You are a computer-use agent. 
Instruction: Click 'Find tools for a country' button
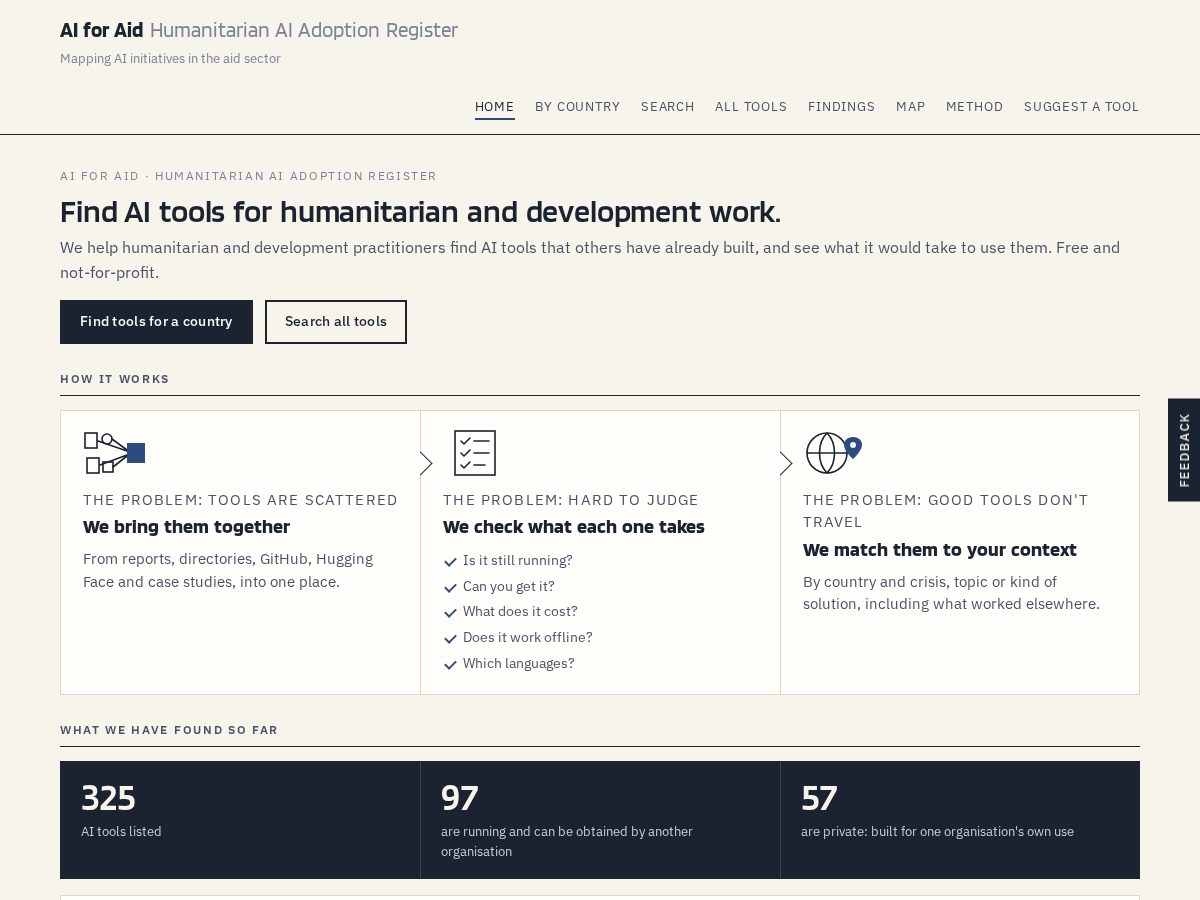pyautogui.click(x=156, y=322)
